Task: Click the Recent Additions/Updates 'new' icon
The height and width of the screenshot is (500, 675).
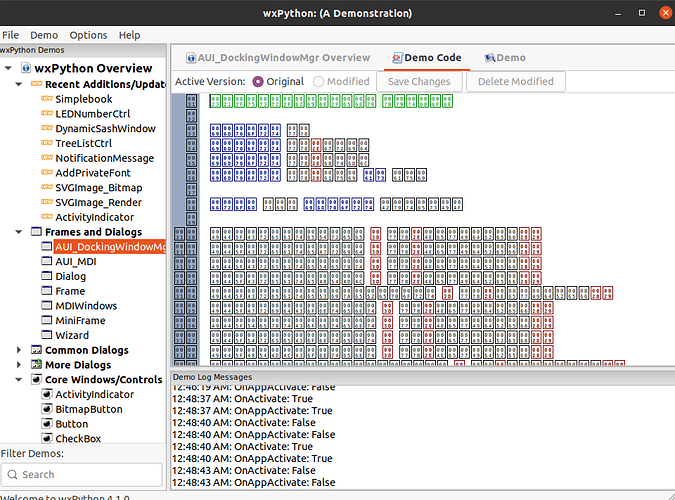Action: [37, 84]
